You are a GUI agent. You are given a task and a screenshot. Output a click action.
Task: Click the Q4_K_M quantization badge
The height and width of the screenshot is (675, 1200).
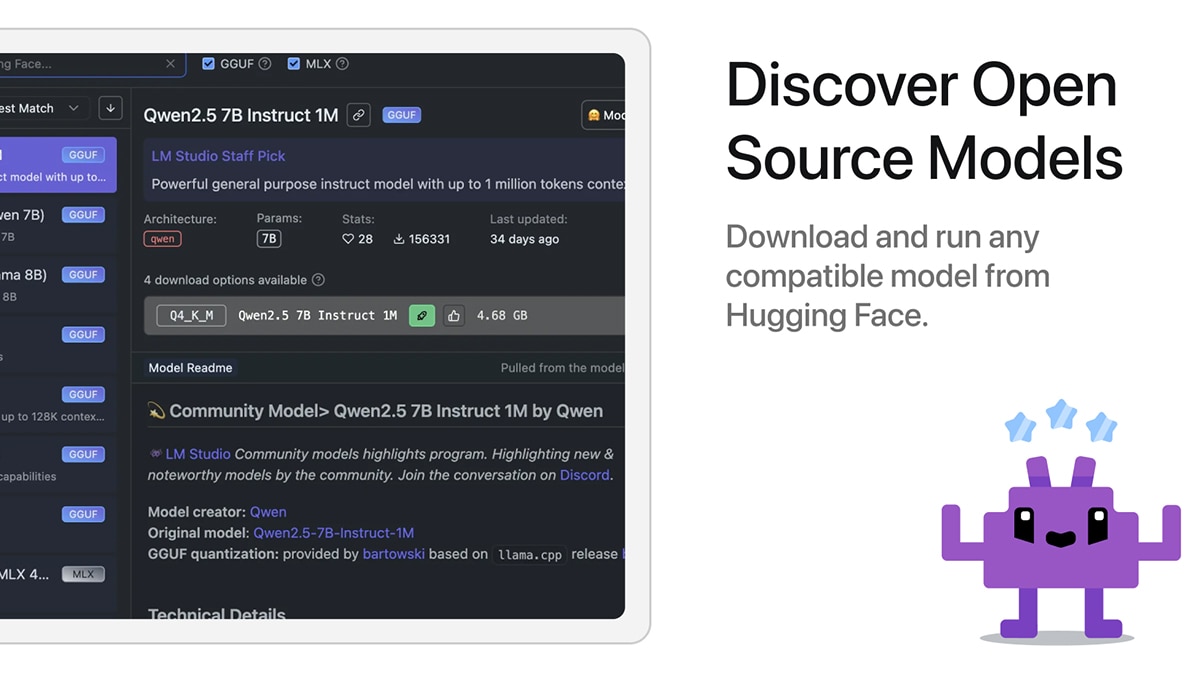point(191,315)
